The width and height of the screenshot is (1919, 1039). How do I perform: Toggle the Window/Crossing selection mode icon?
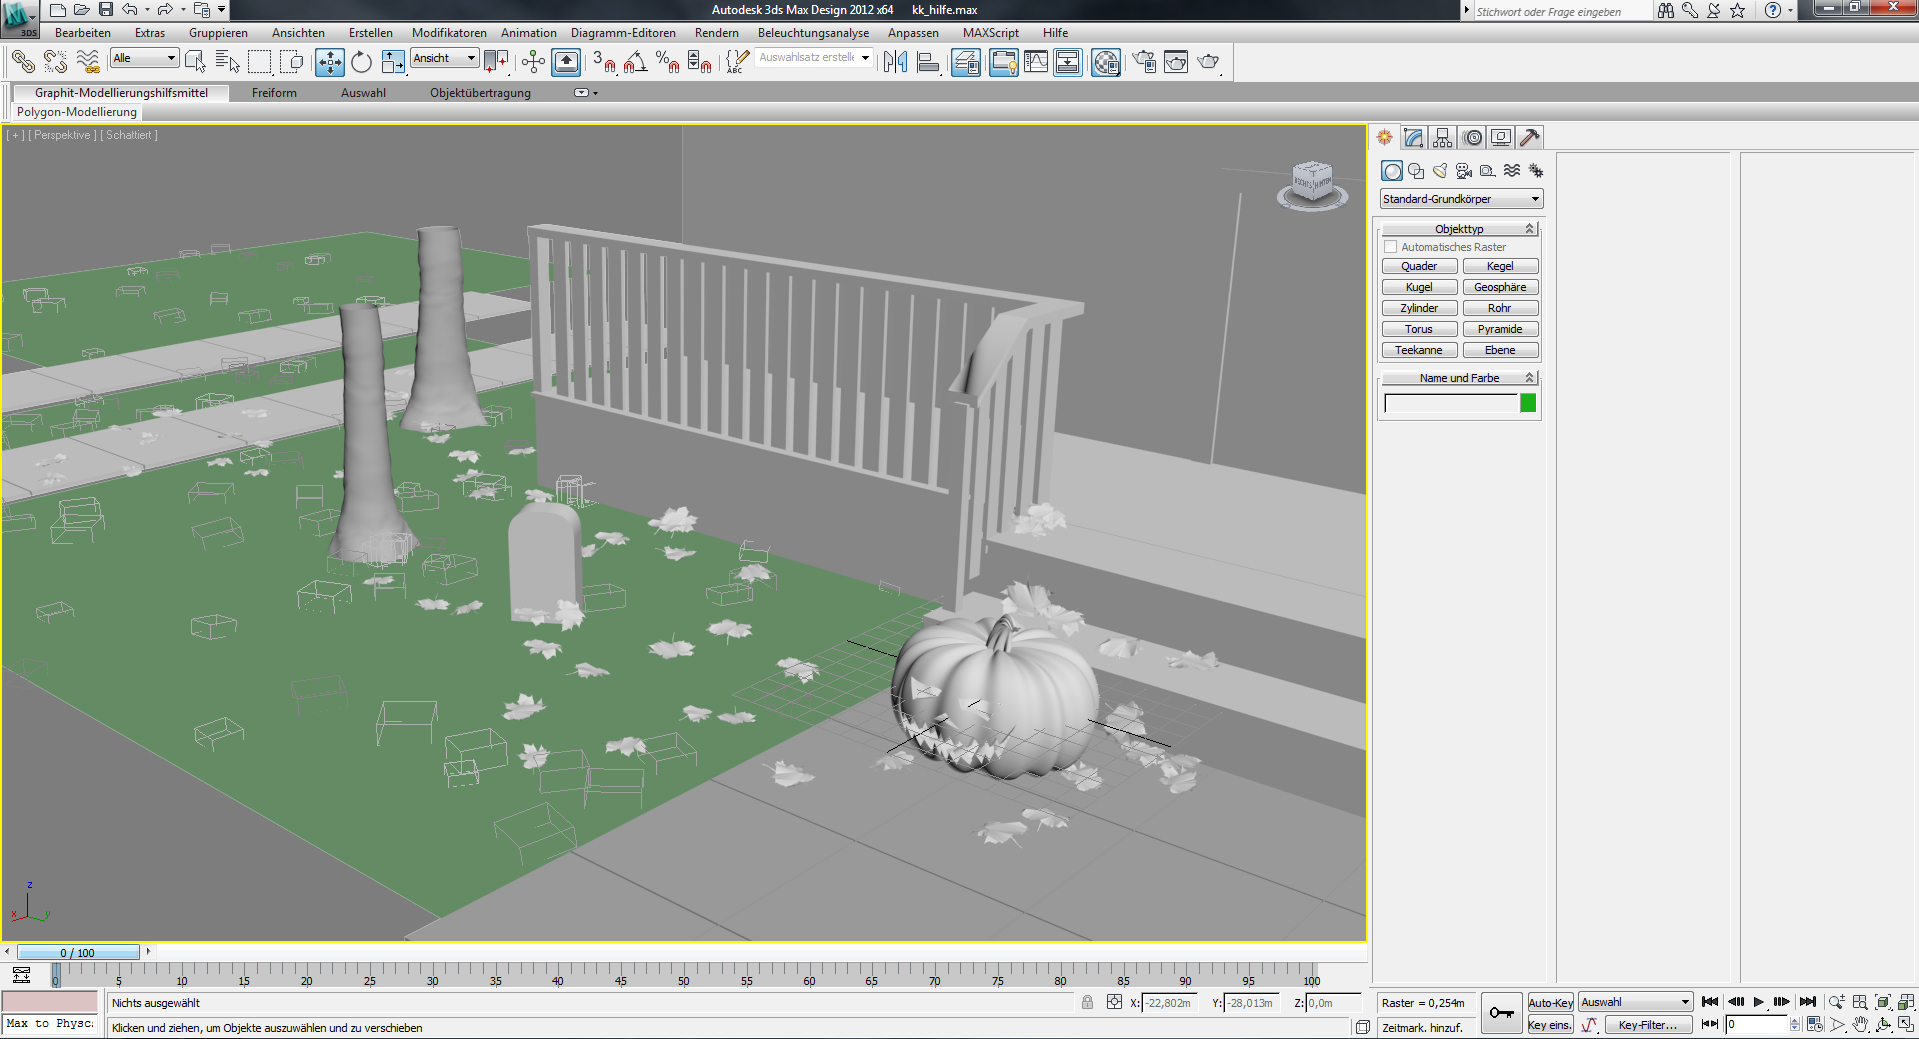tap(292, 62)
